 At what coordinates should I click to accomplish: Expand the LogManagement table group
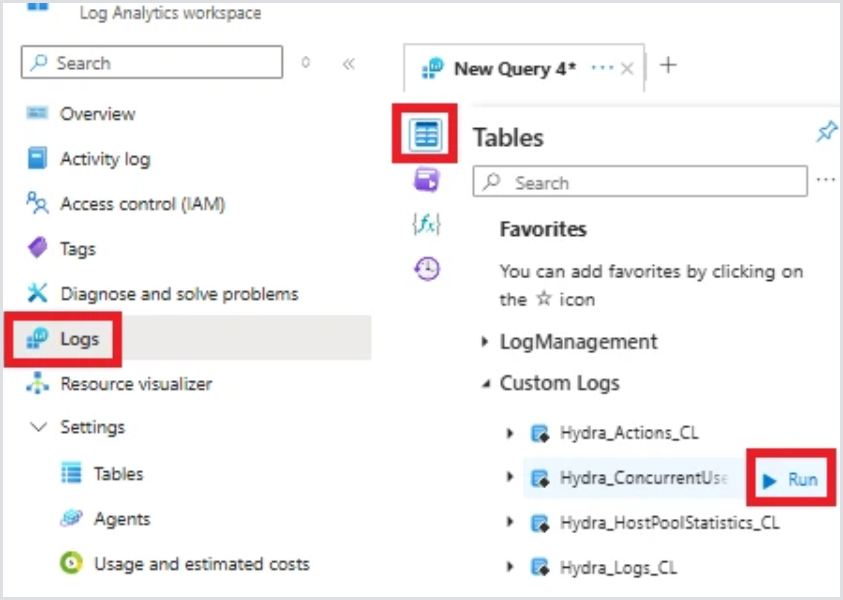pos(486,342)
